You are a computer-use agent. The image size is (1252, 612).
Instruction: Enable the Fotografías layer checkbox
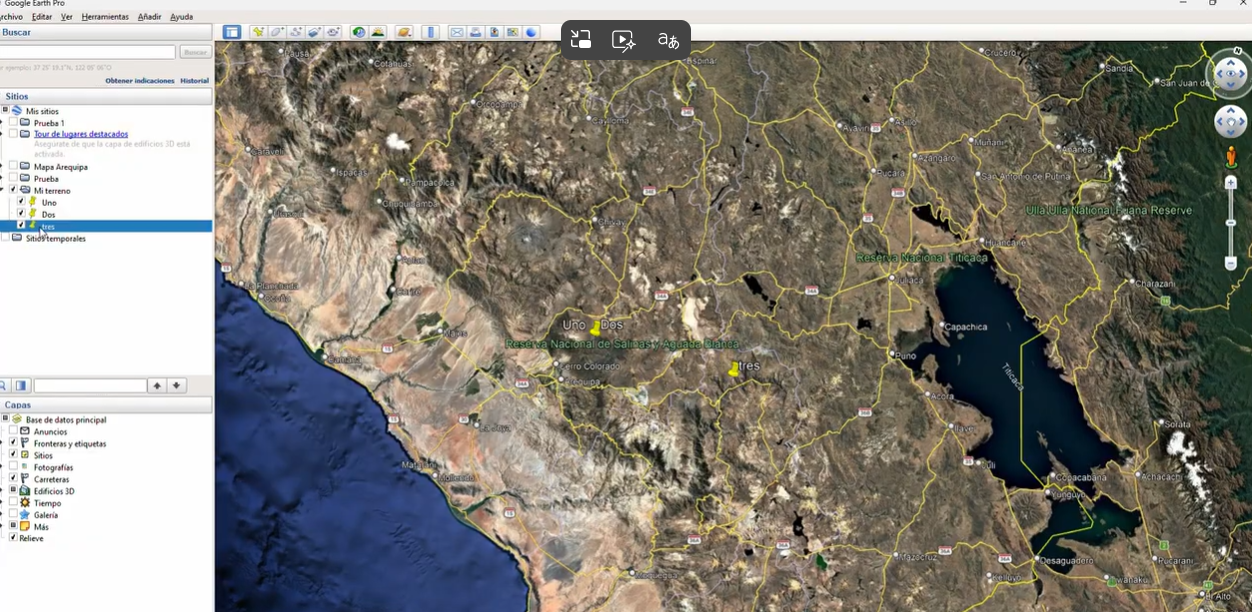13,467
